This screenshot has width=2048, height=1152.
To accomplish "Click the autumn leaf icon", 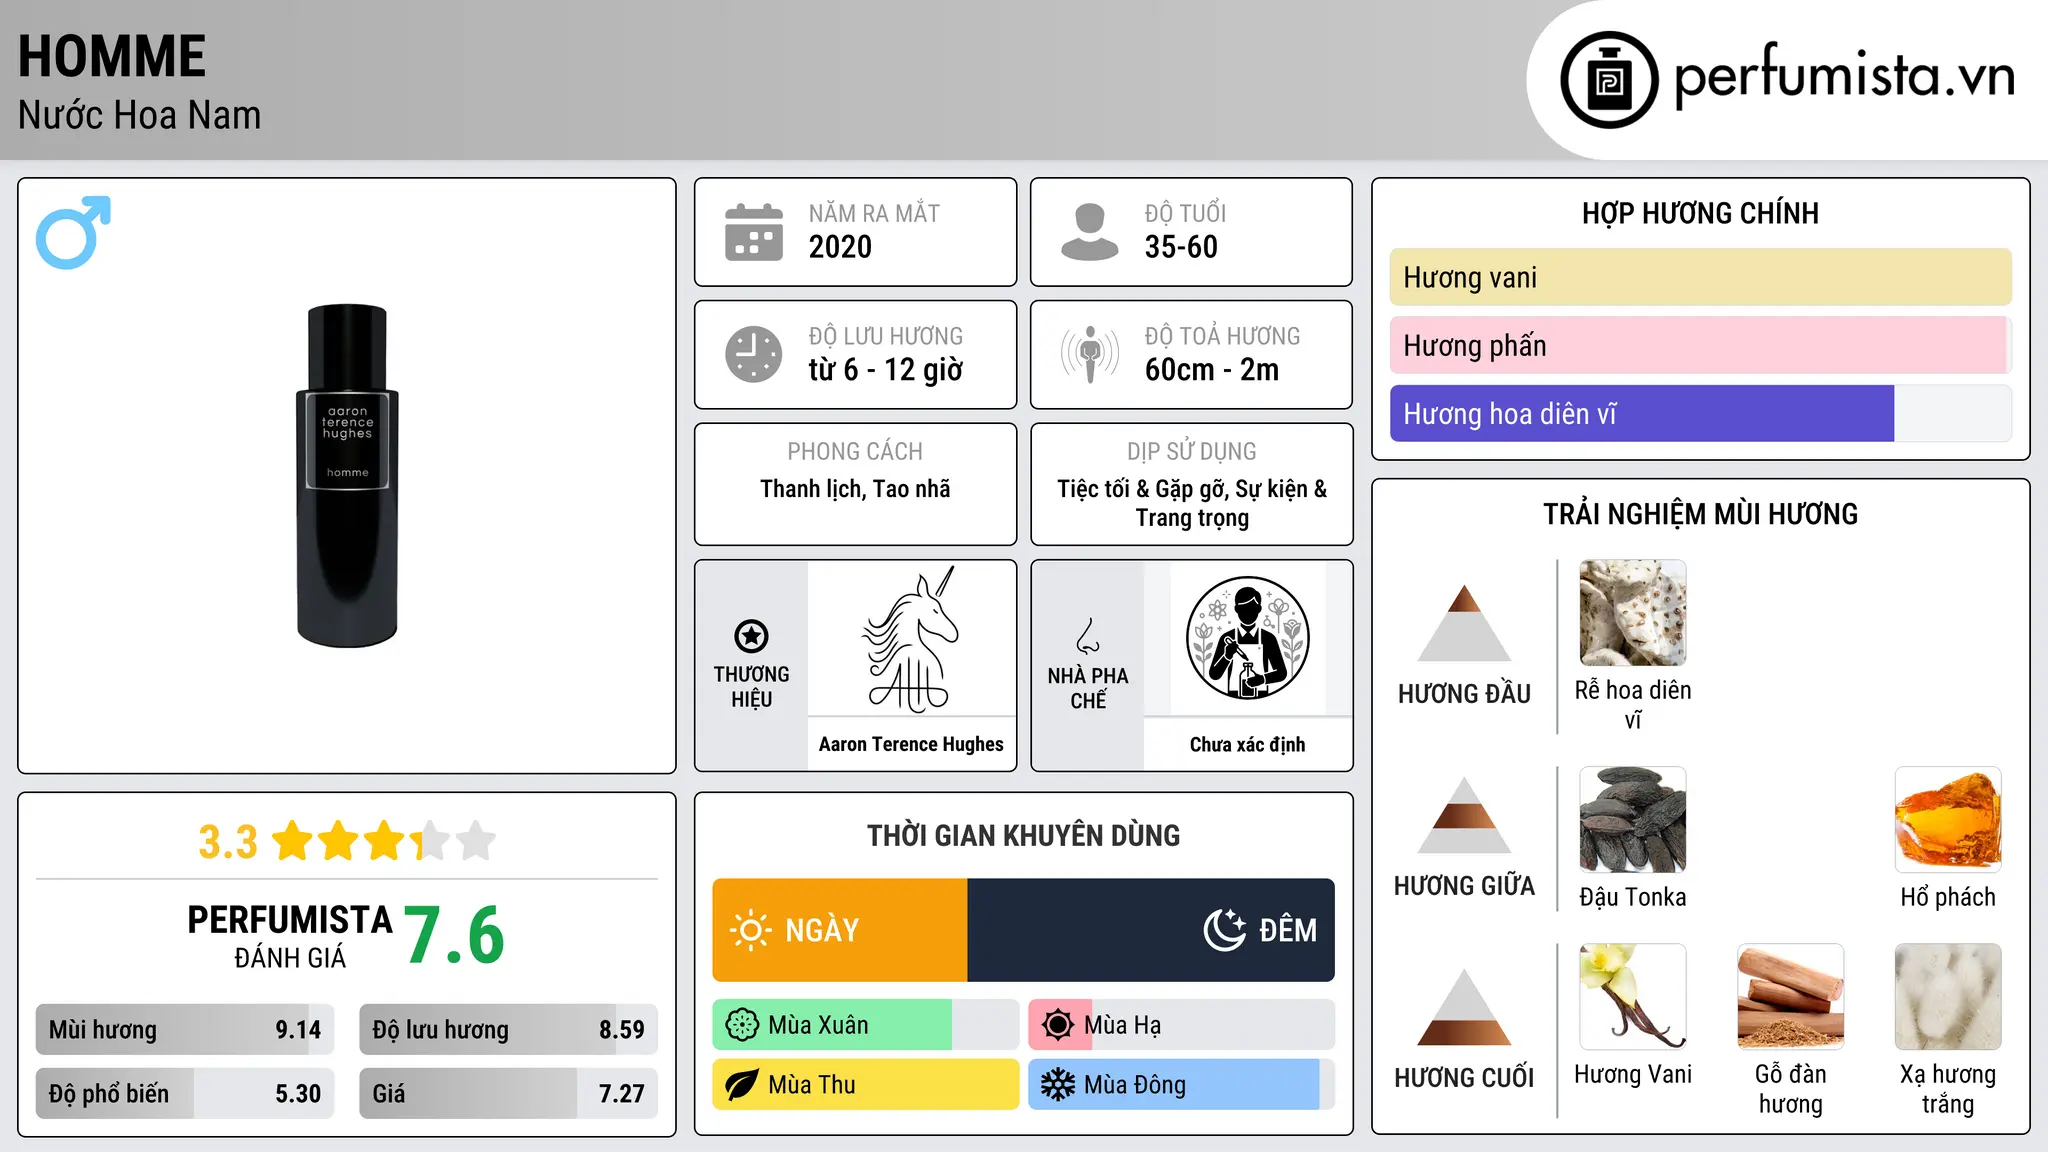I will point(741,1085).
